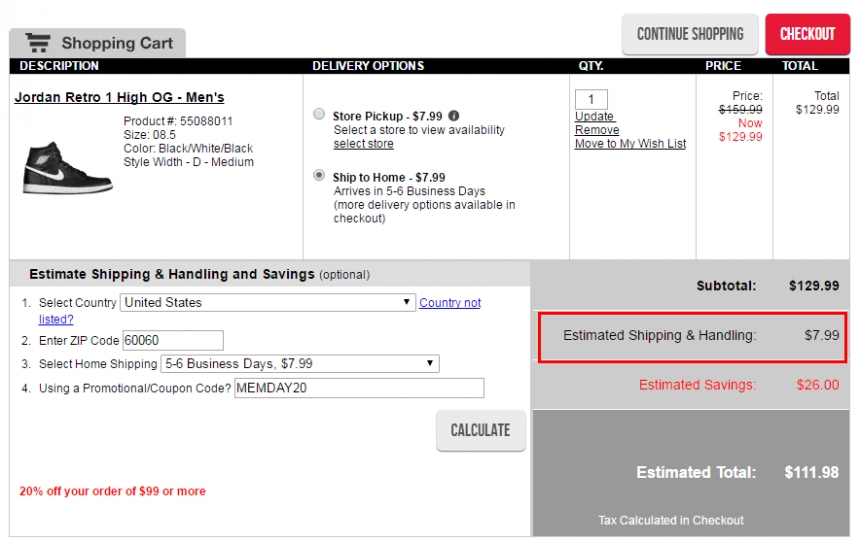
Task: Remove the item from cart
Action: (x=597, y=130)
